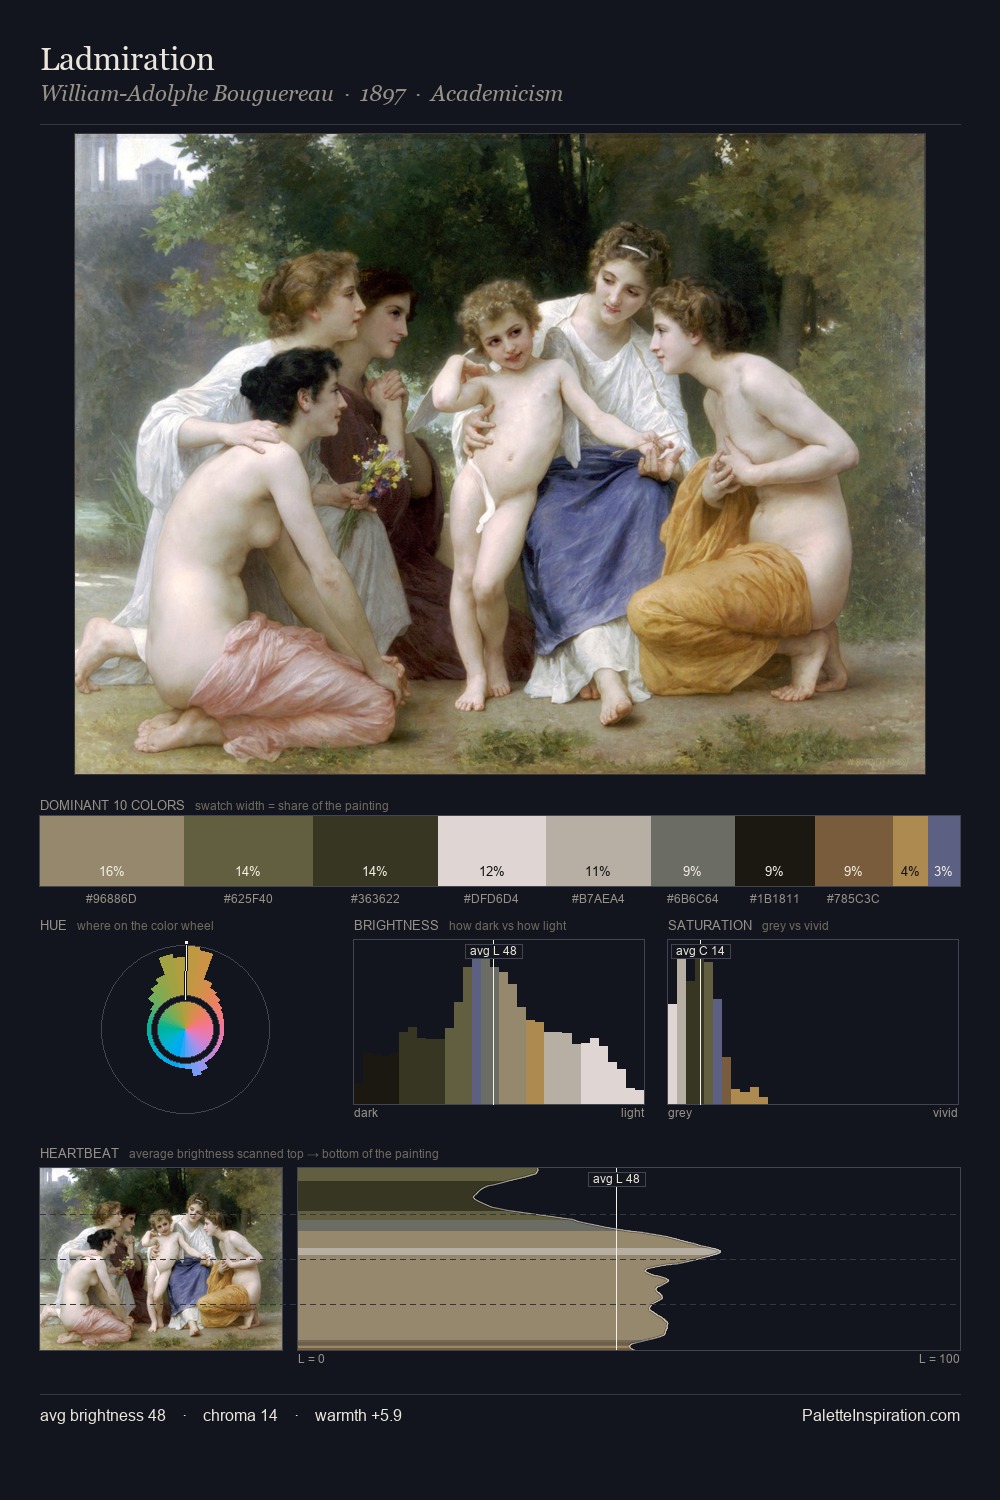Viewport: 1000px width, 1500px height.
Task: Select the 12% pale swatch #DFD6D4
Action: 492,851
